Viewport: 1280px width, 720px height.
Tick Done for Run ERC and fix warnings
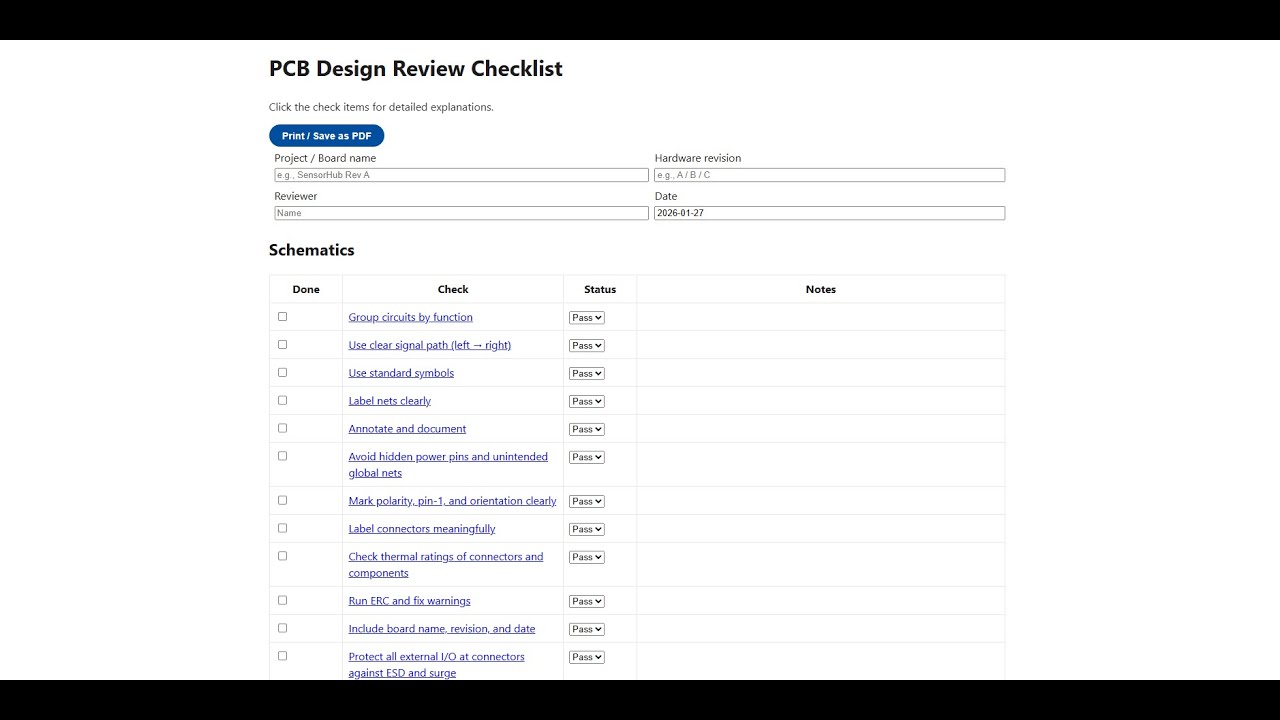coord(282,600)
